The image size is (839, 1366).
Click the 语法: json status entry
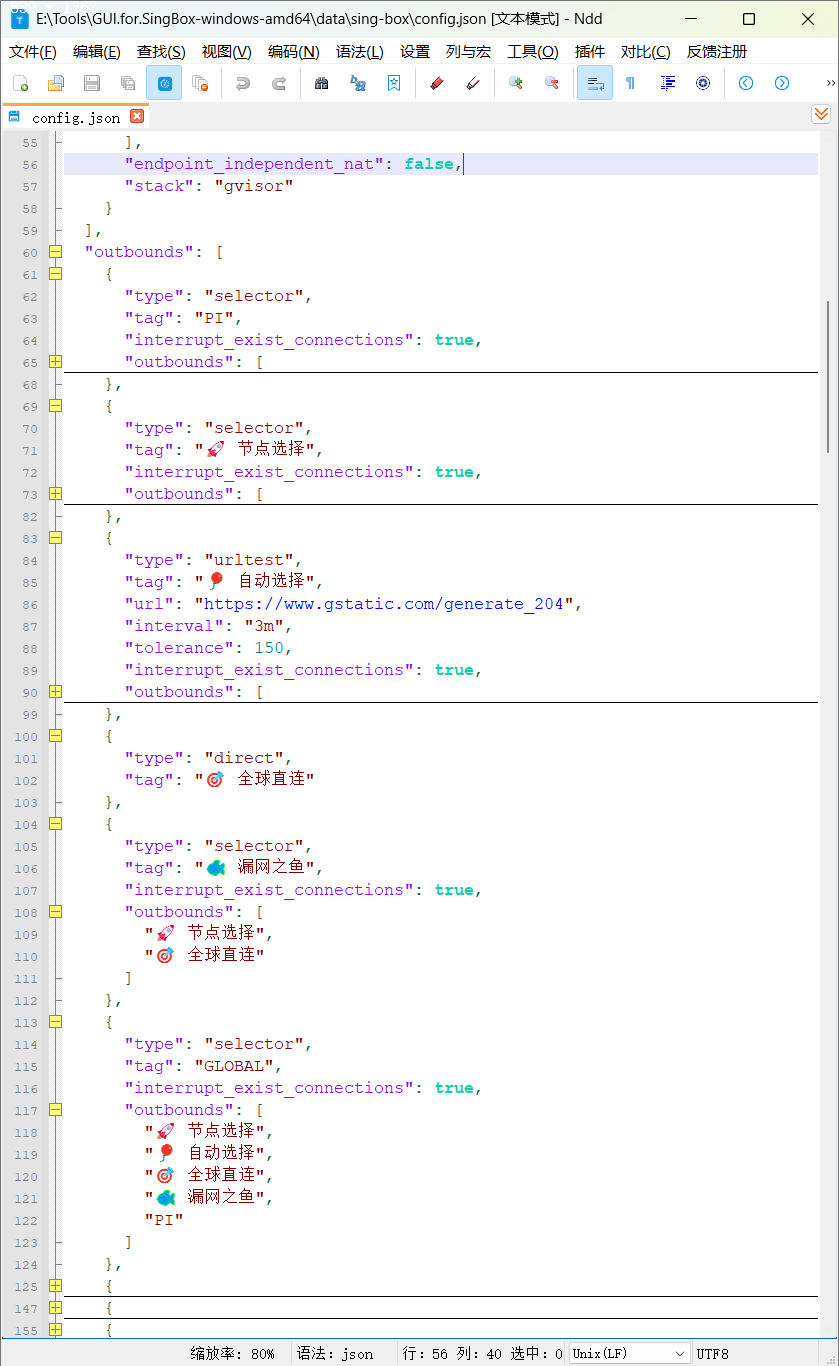335,1353
